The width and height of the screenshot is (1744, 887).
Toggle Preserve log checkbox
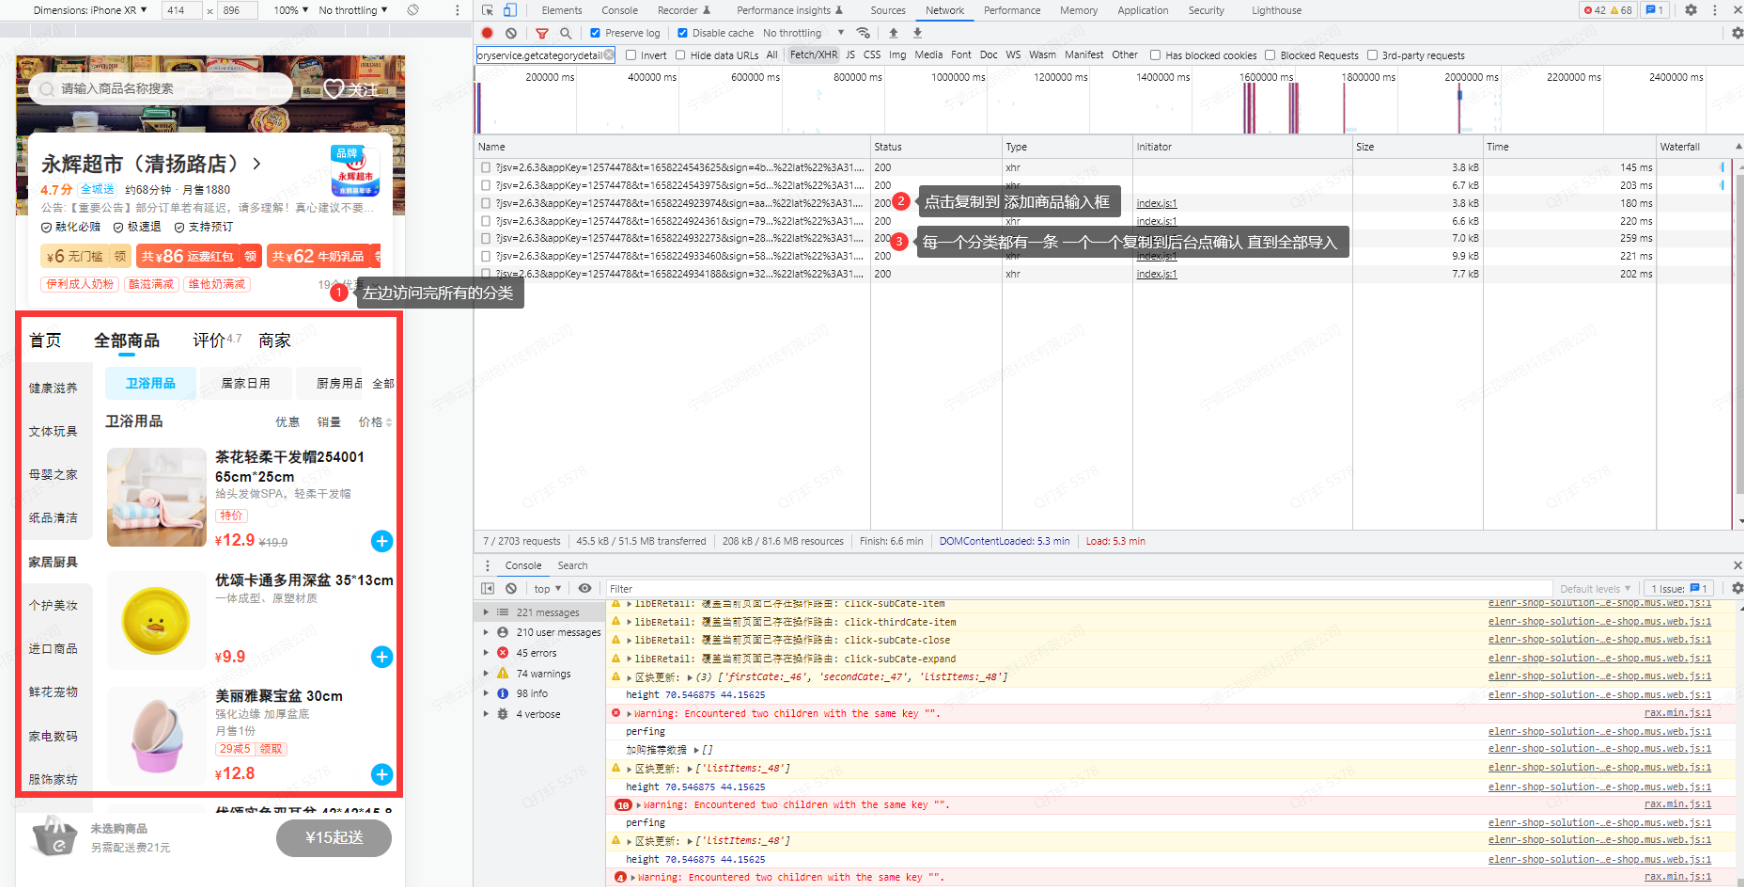595,33
